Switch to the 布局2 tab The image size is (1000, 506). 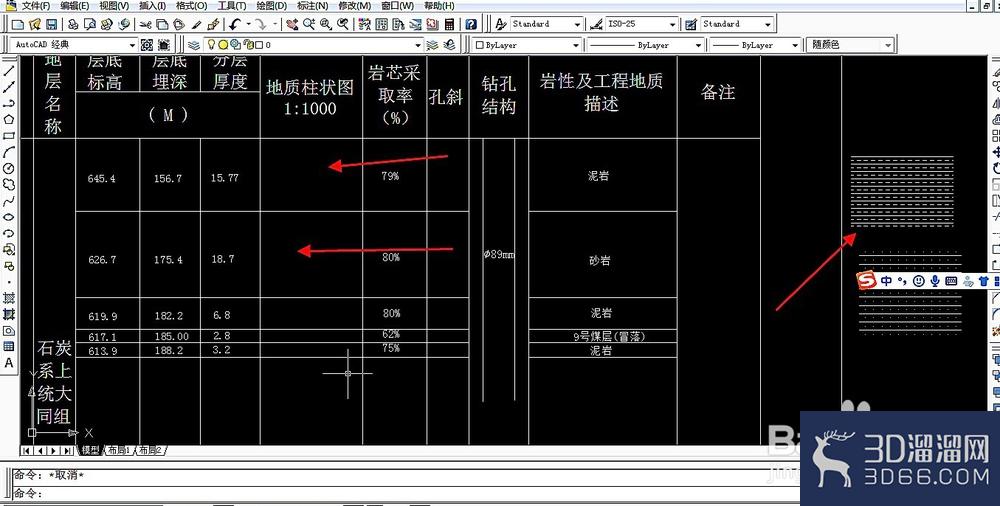tap(151, 450)
